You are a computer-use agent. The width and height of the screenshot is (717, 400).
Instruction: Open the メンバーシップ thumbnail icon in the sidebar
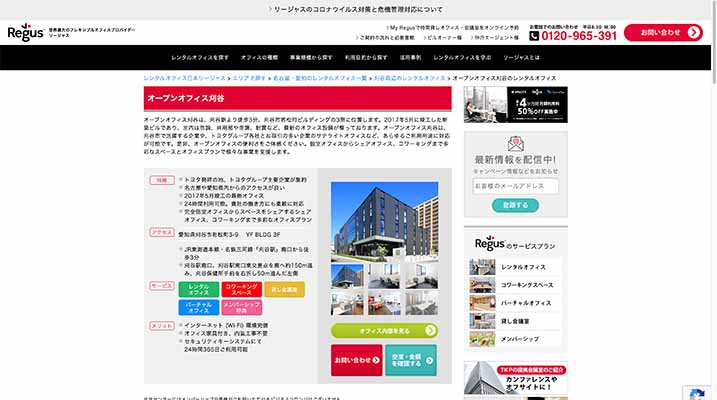pos(482,339)
